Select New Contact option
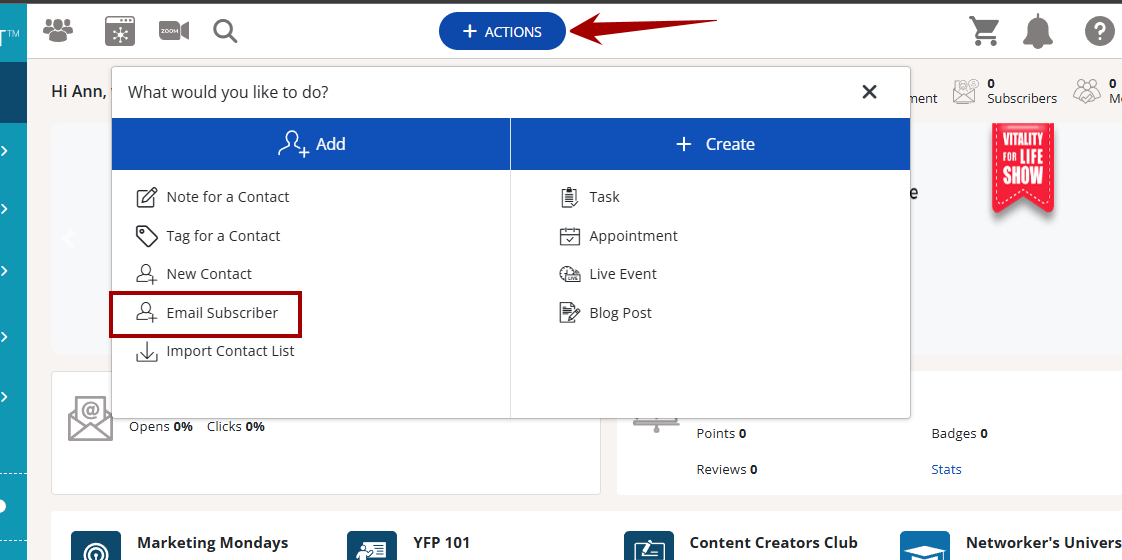This screenshot has height=560, width=1122. coord(208,274)
